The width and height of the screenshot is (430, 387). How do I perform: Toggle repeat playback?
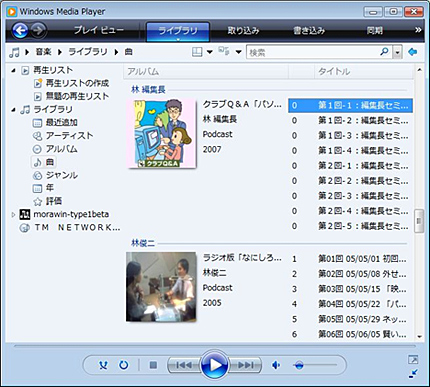pyautogui.click(x=124, y=365)
